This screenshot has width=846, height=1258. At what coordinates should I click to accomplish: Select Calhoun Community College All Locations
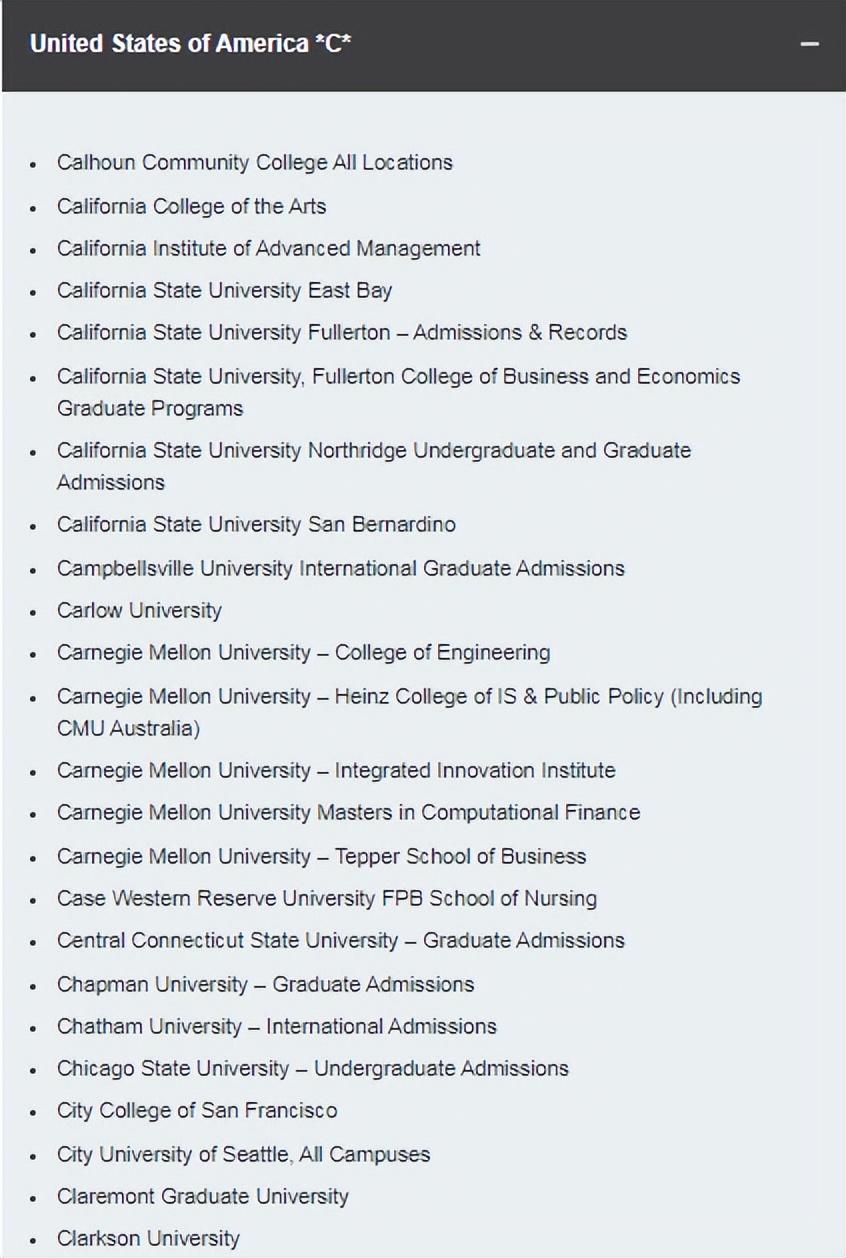pos(254,163)
